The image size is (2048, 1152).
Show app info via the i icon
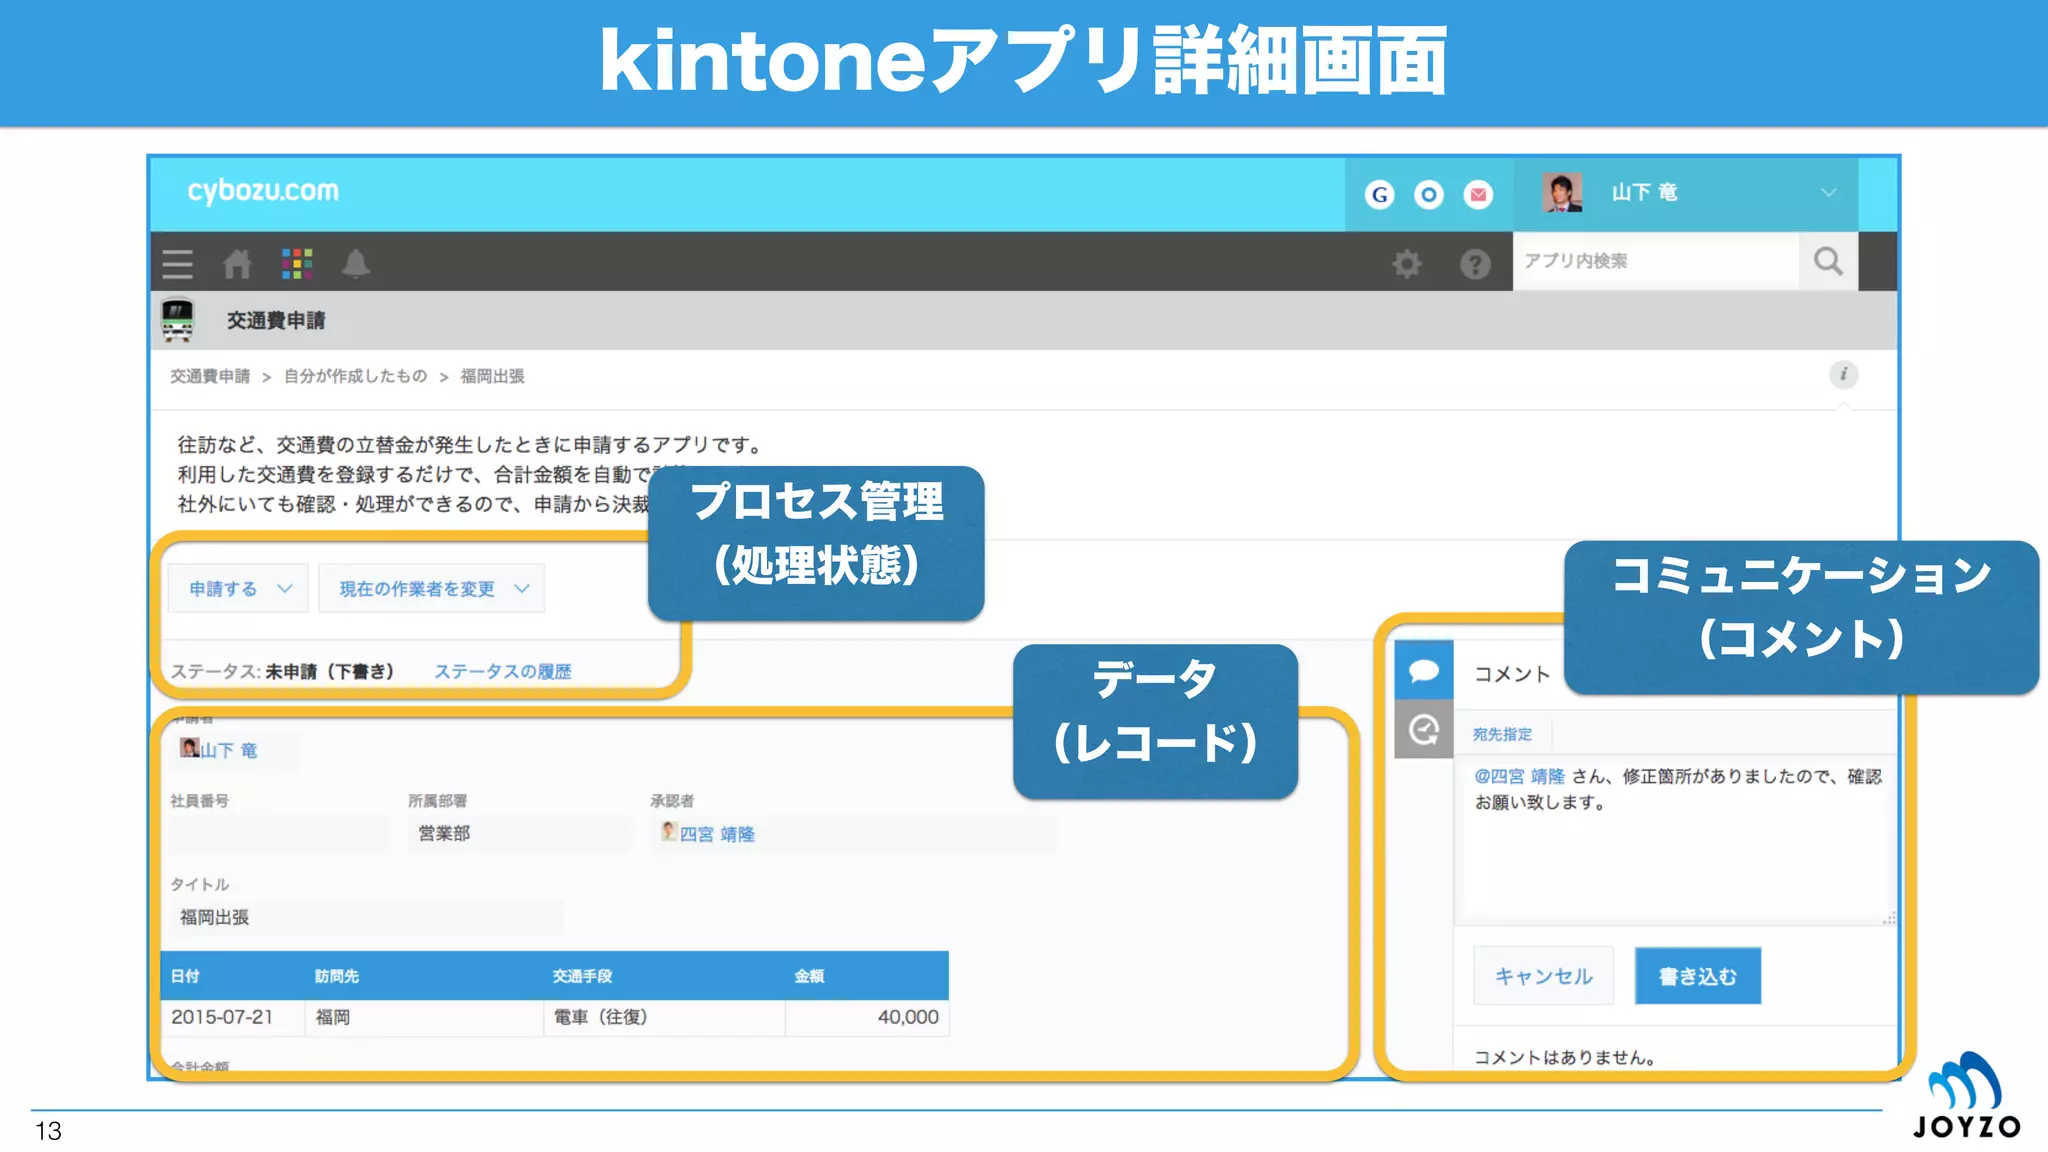(1844, 374)
